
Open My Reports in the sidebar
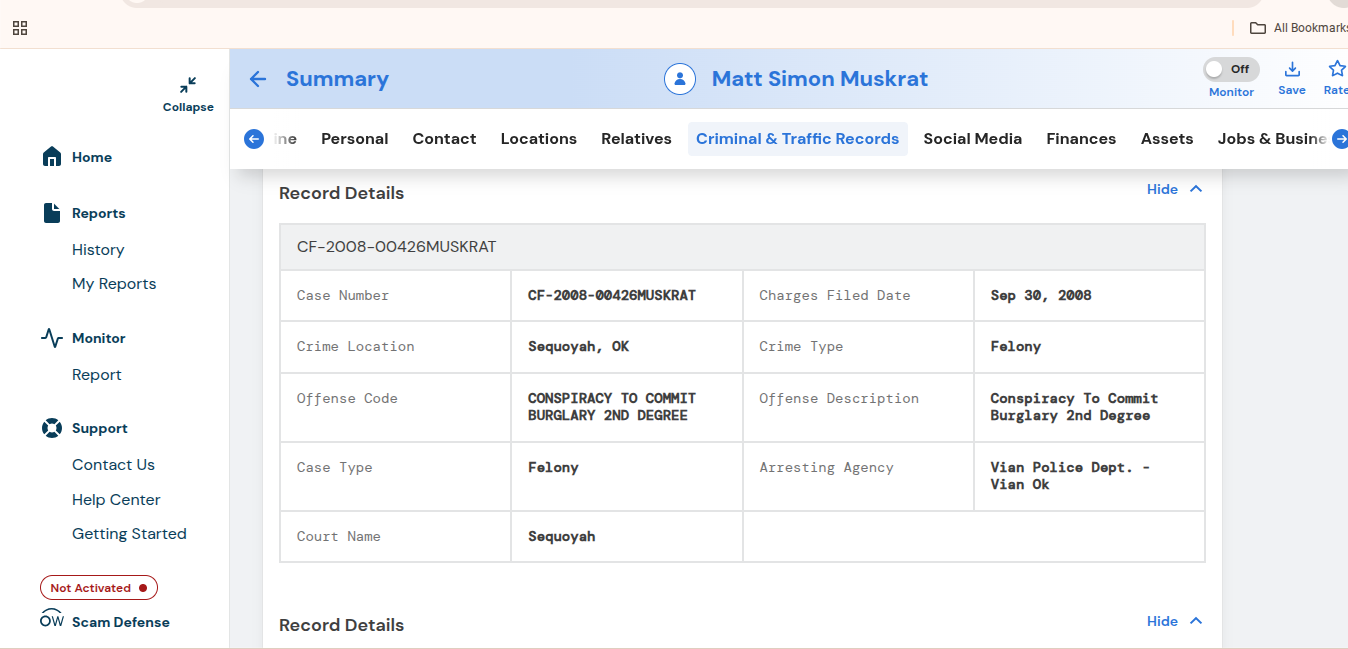[114, 284]
